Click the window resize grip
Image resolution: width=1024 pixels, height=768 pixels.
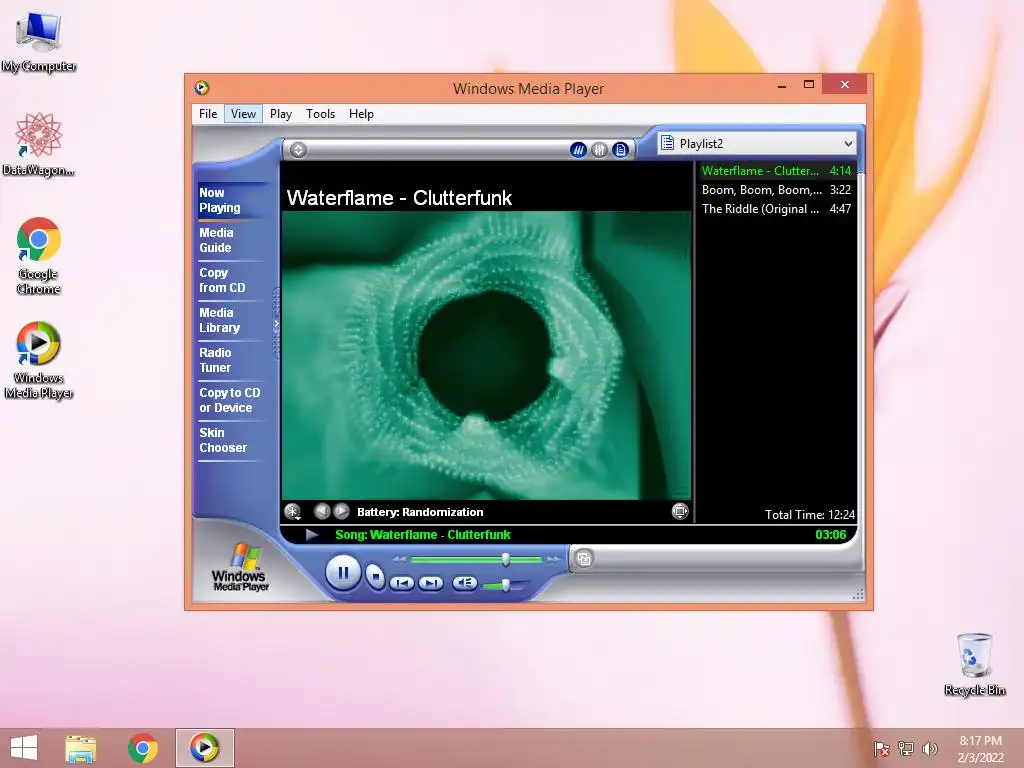coord(858,594)
